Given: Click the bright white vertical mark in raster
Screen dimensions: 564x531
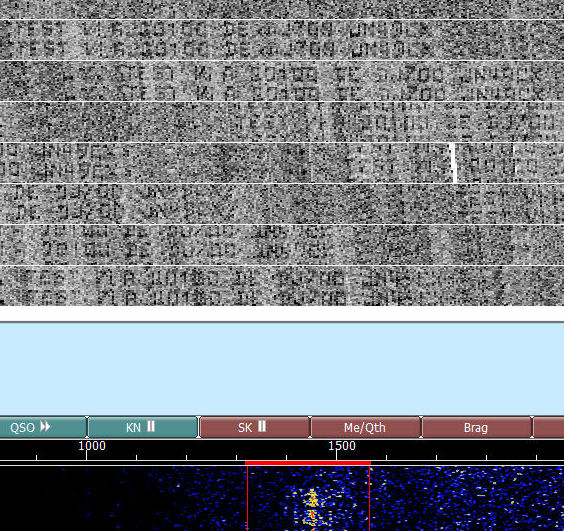Looking at the screenshot, I should [454, 163].
